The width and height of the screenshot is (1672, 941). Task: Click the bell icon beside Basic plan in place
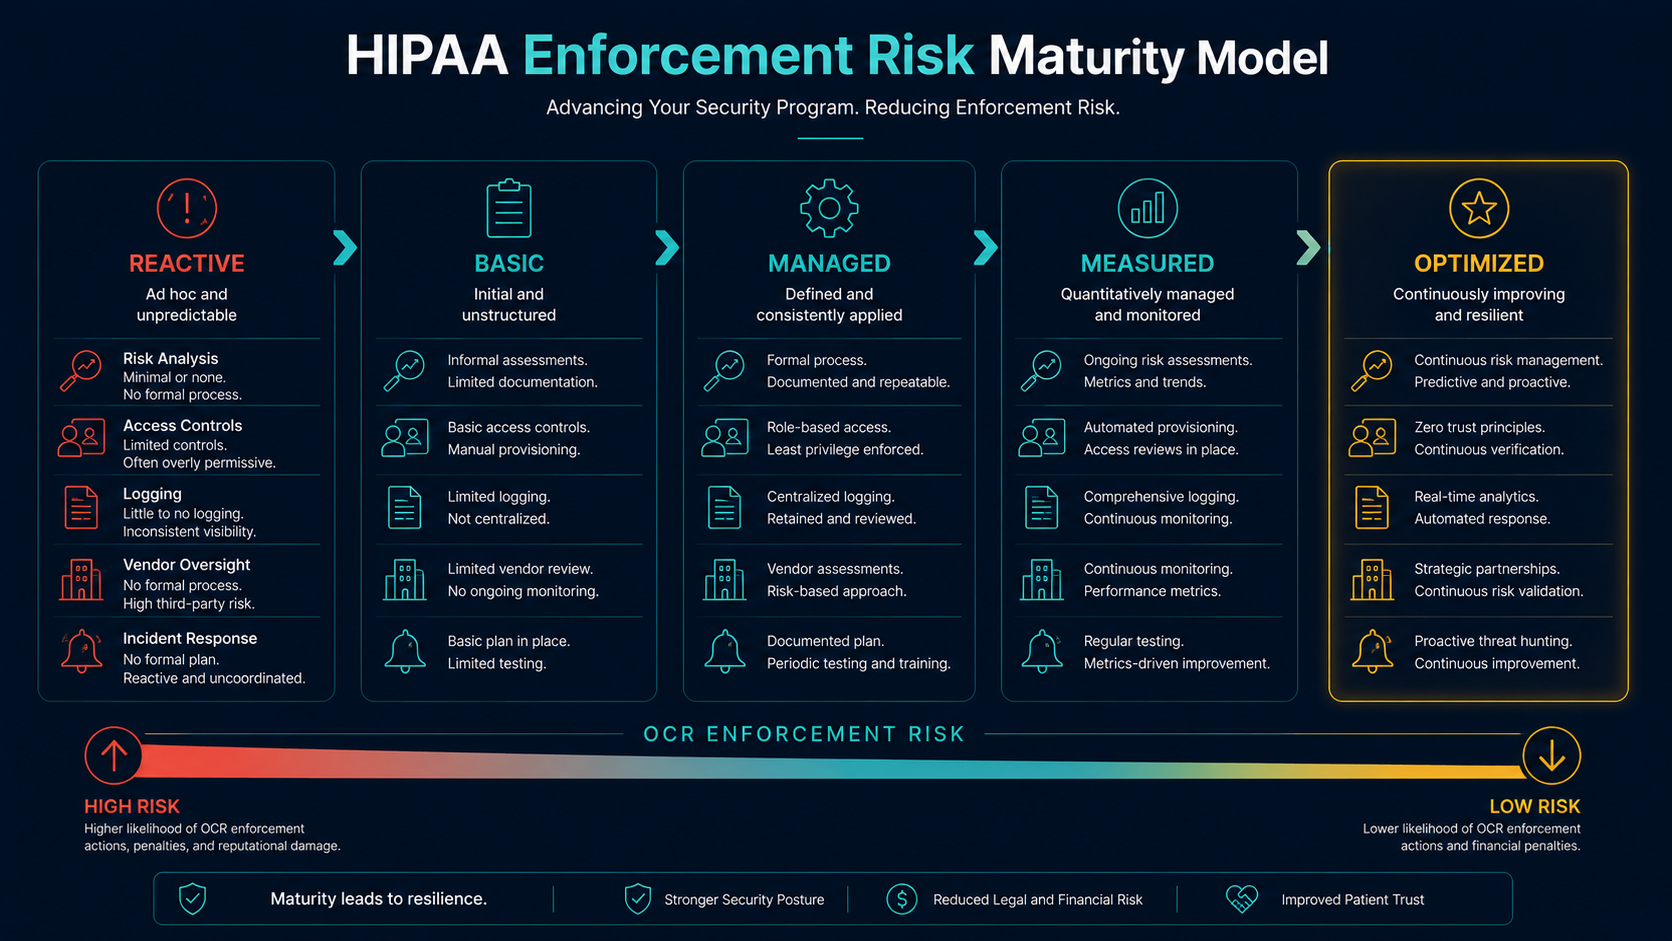tap(405, 652)
